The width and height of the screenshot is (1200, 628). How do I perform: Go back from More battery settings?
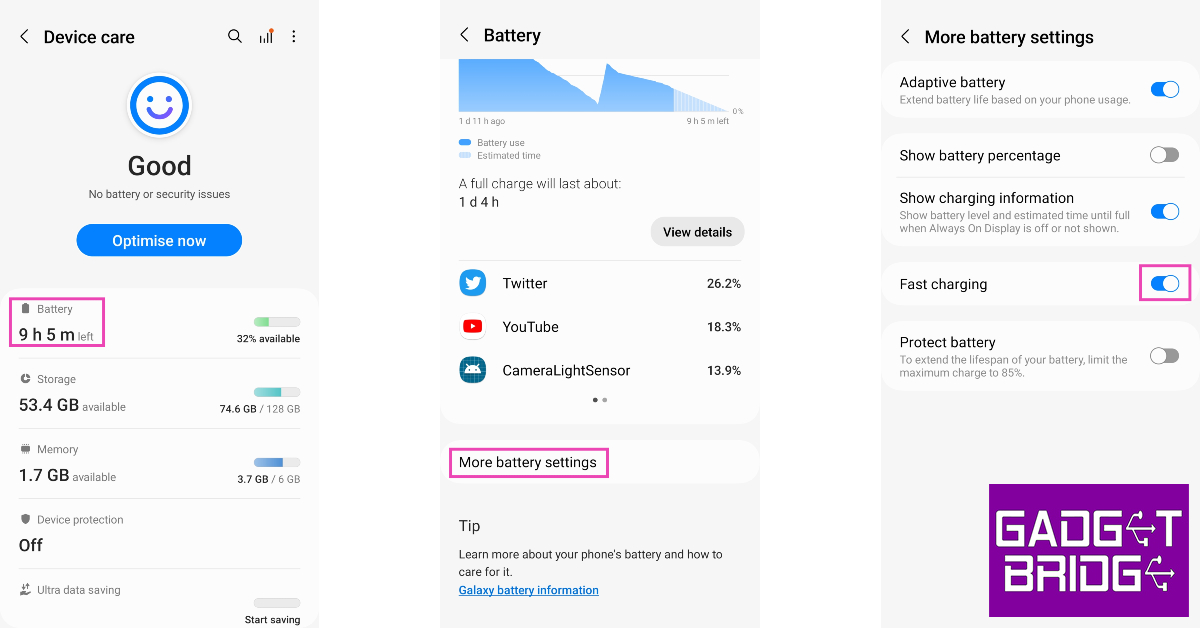coord(905,37)
